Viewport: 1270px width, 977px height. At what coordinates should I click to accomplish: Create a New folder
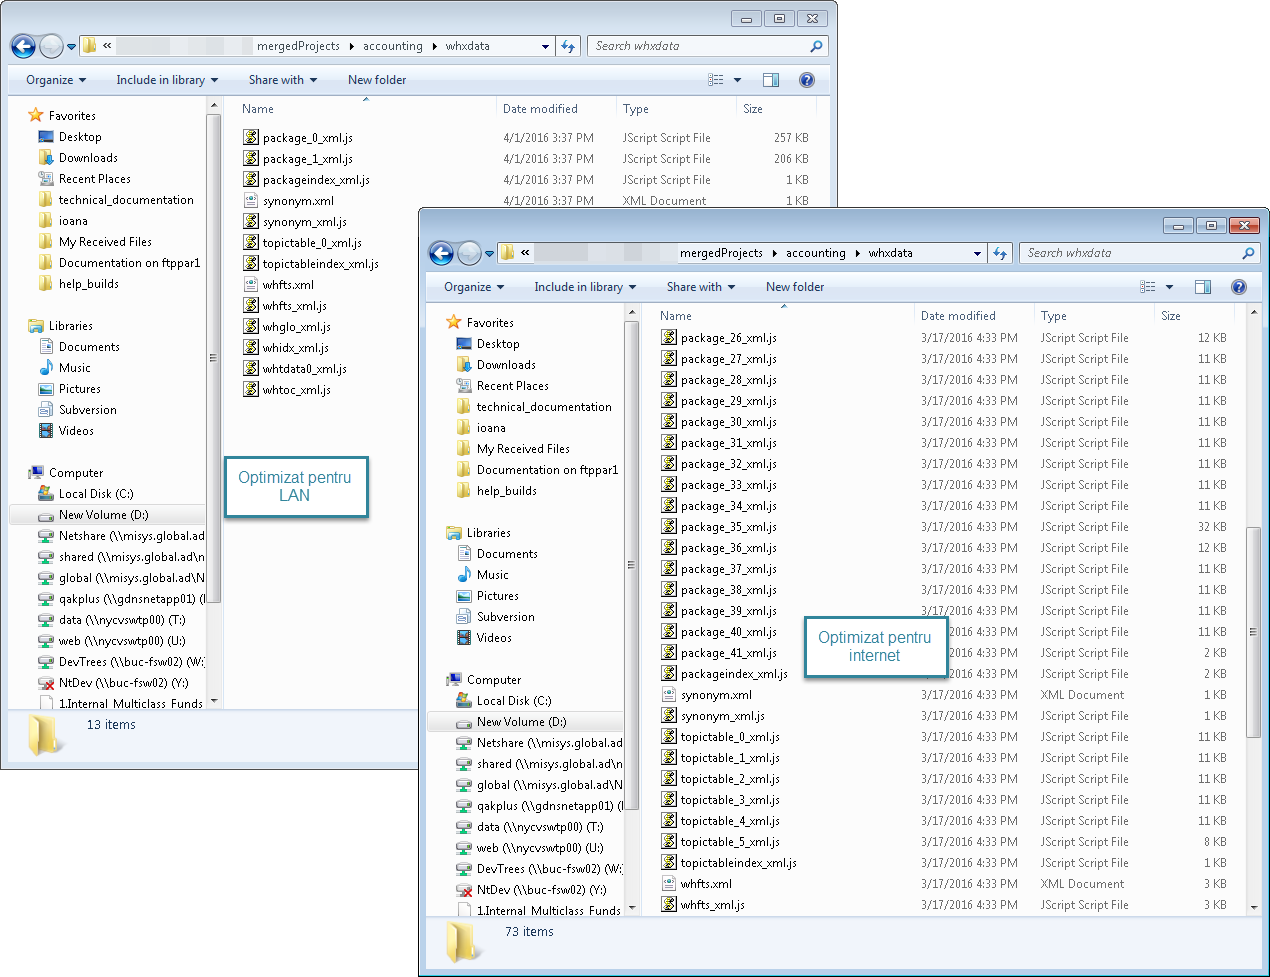click(x=794, y=287)
